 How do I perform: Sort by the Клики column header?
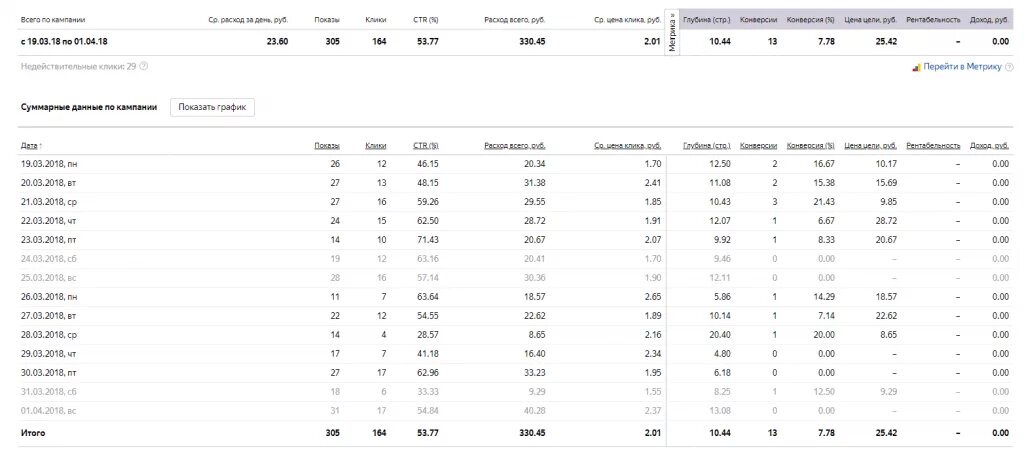click(375, 146)
